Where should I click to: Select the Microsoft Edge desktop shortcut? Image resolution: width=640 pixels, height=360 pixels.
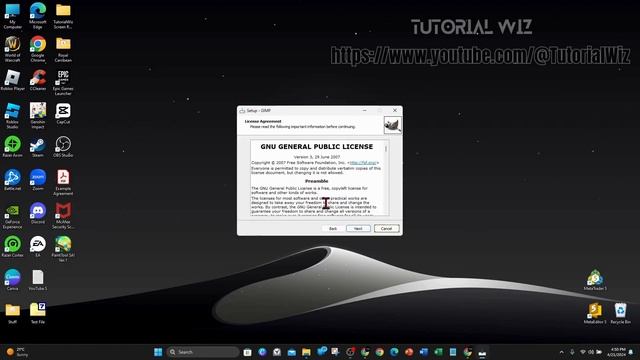[38, 16]
